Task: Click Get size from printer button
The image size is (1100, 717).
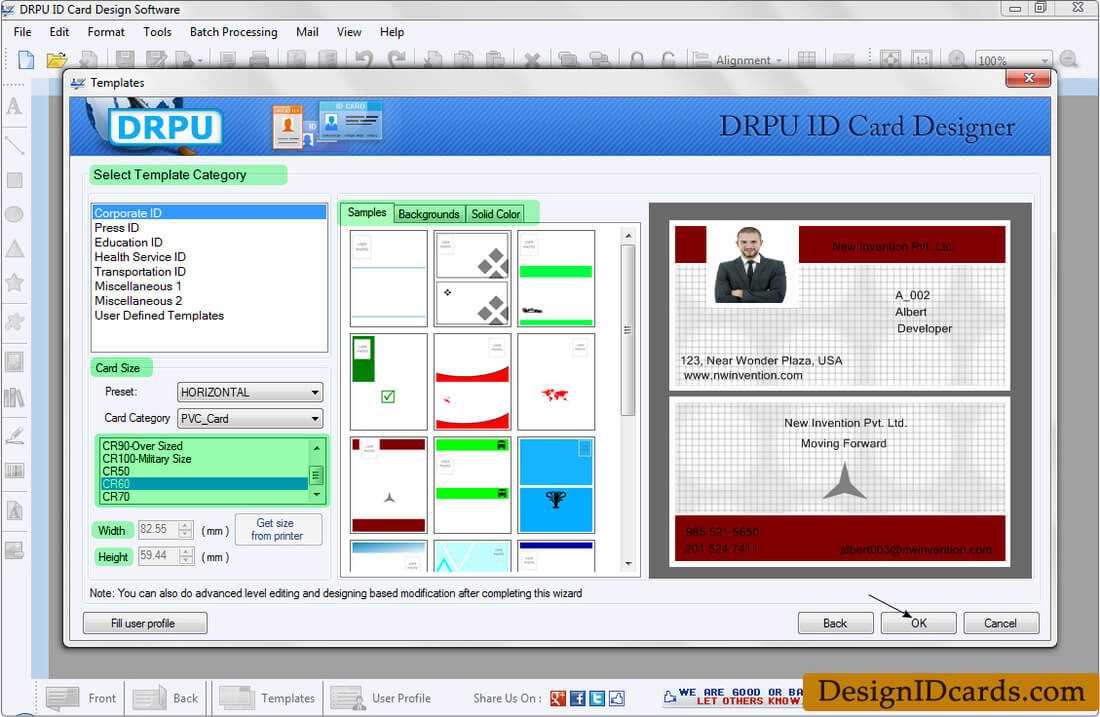Action: [278, 529]
